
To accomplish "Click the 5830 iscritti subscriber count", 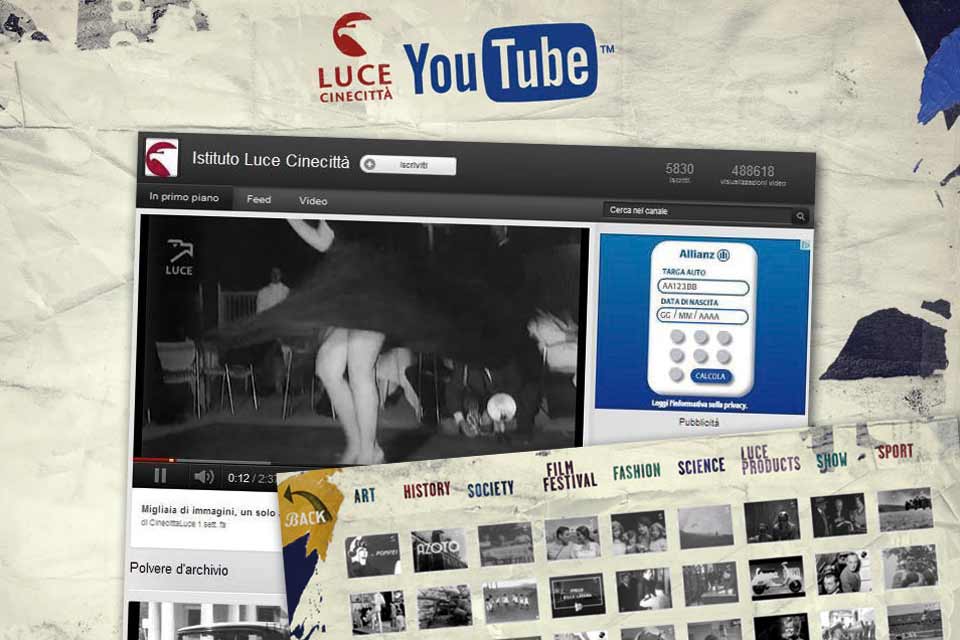I will (x=680, y=173).
